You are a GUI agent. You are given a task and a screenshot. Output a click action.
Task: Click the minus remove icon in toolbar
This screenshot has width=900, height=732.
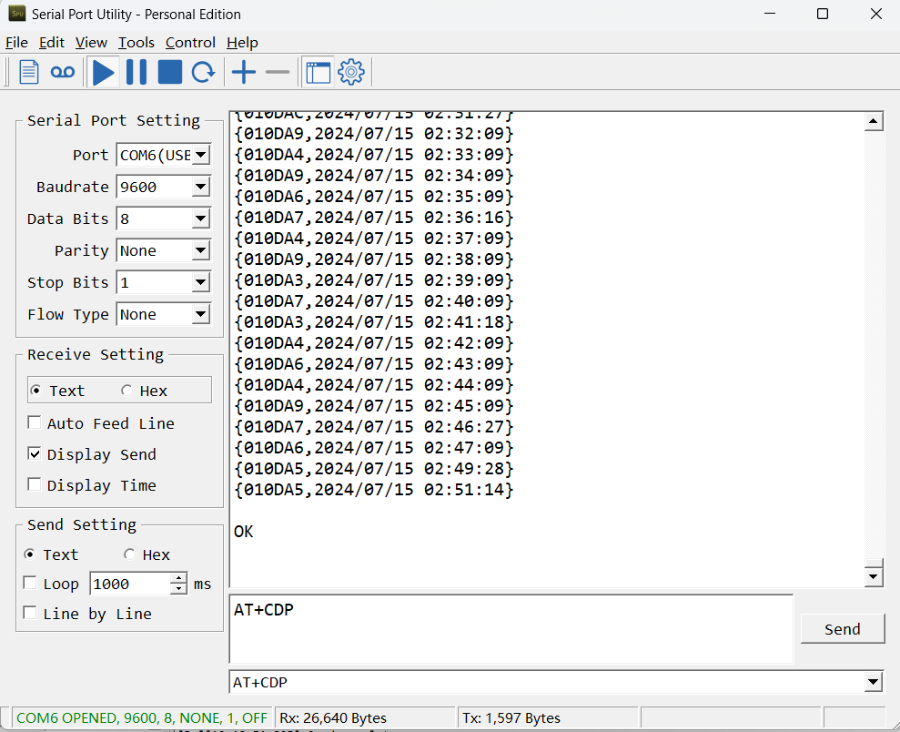pyautogui.click(x=278, y=72)
